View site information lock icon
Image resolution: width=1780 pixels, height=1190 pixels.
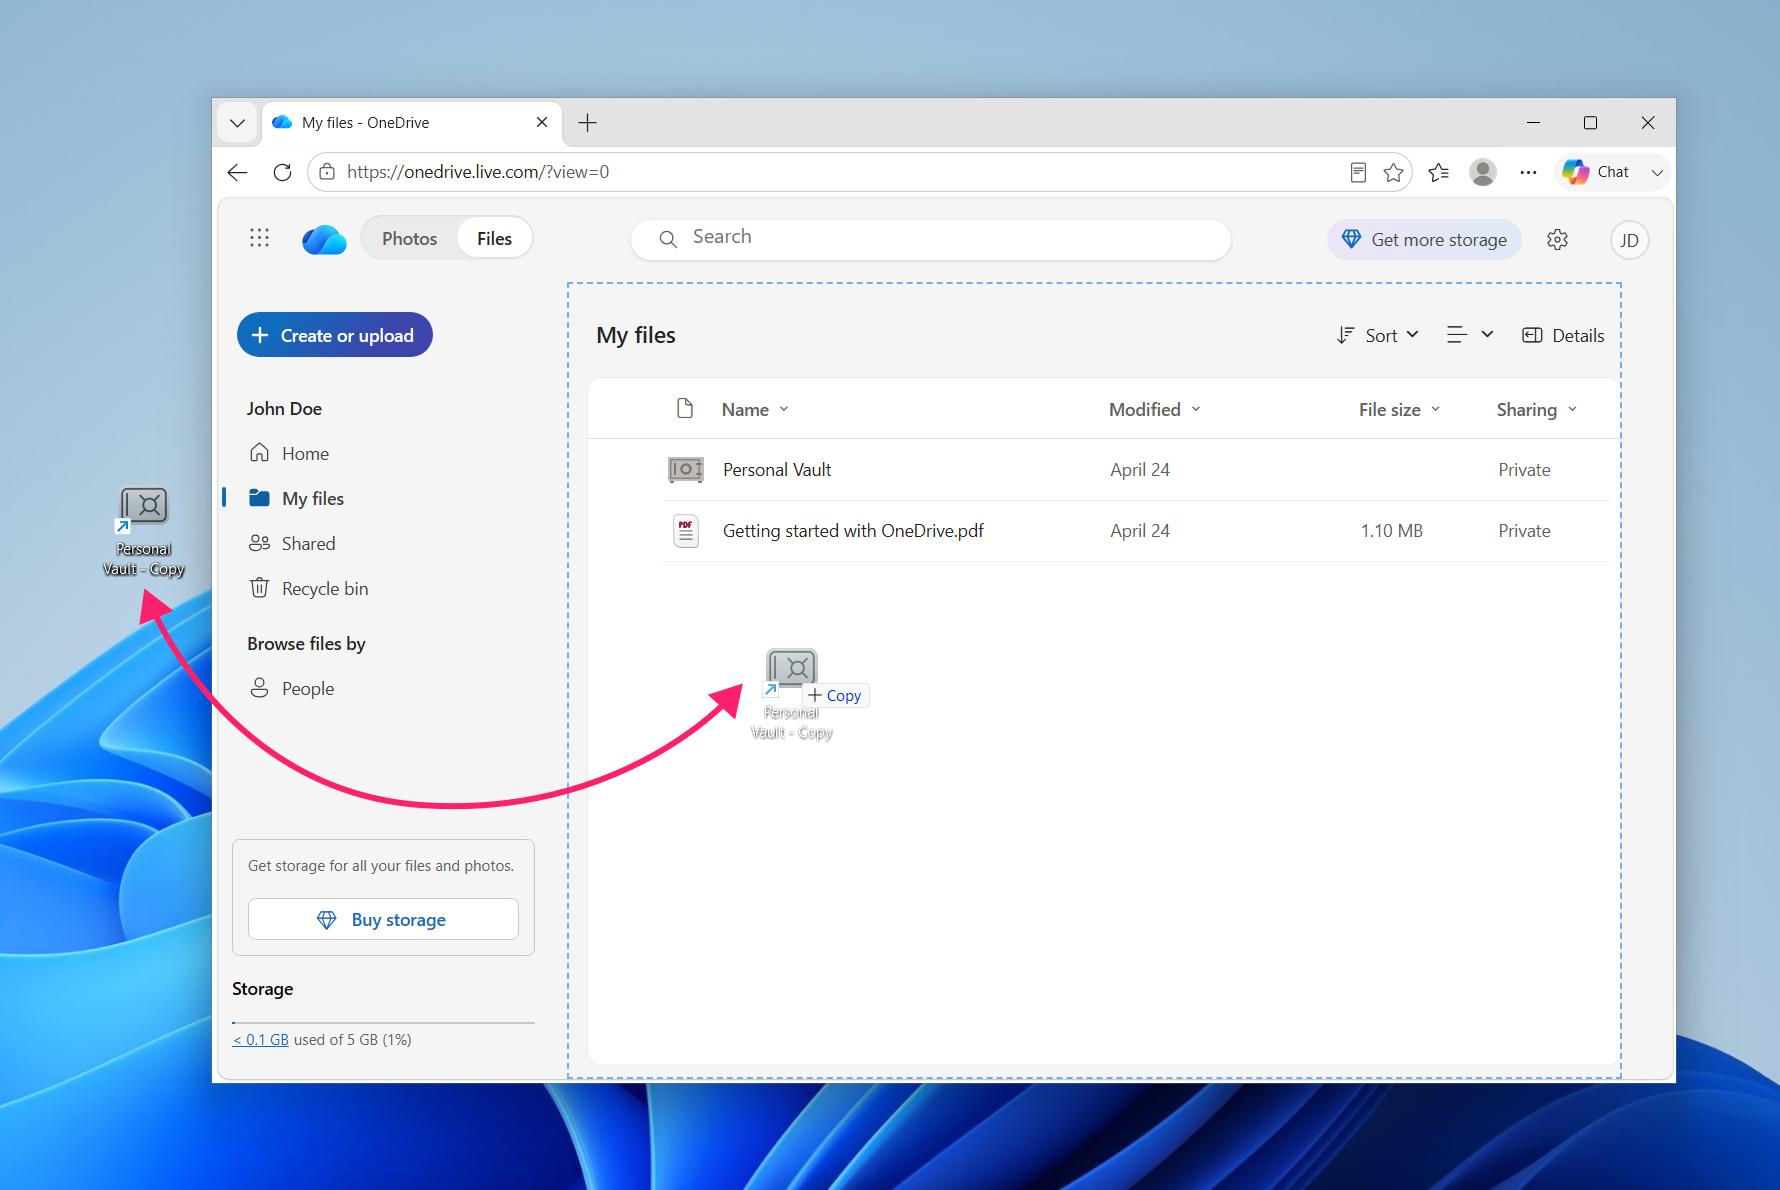327,172
